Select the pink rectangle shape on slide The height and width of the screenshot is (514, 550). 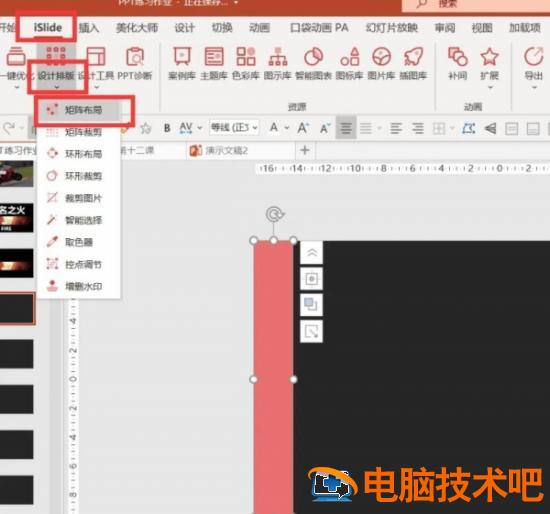point(274,377)
